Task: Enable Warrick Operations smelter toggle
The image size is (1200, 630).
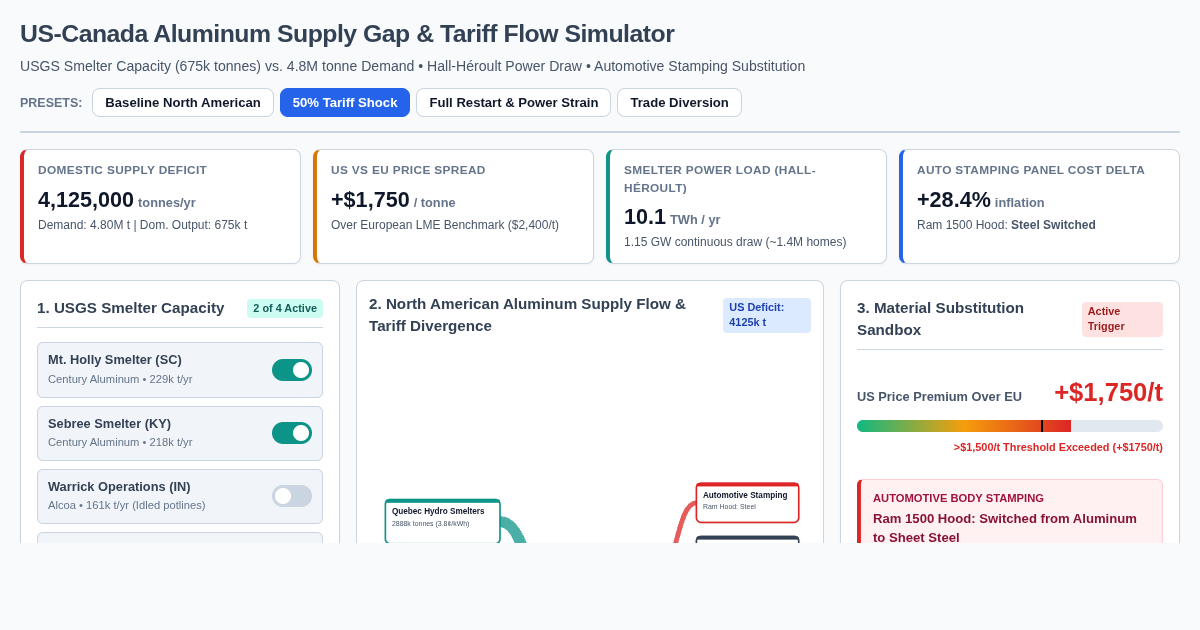Action: click(292, 496)
